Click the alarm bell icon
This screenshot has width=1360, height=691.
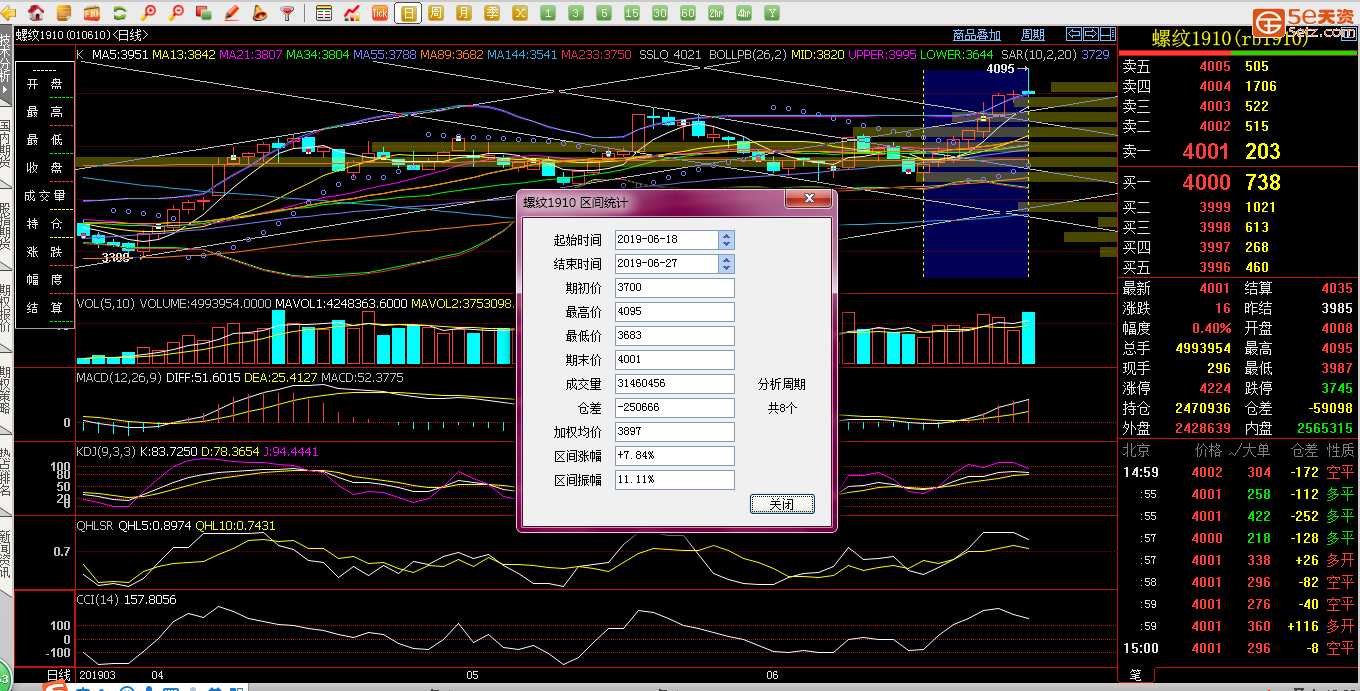259,13
